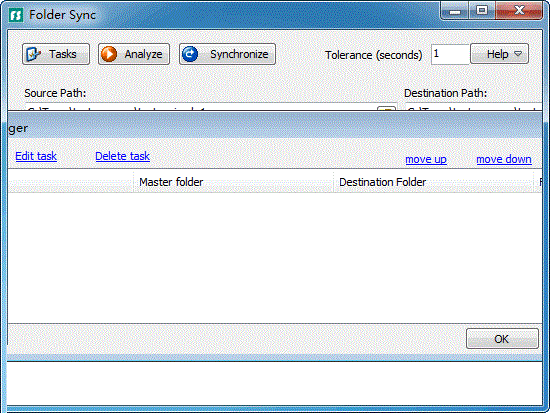Expand the Help dropdown menu
This screenshot has height=413, width=550.
[x=499, y=54]
